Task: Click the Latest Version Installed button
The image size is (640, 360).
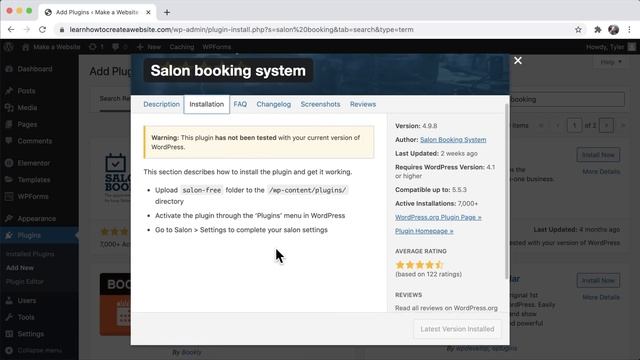Action: point(457,329)
